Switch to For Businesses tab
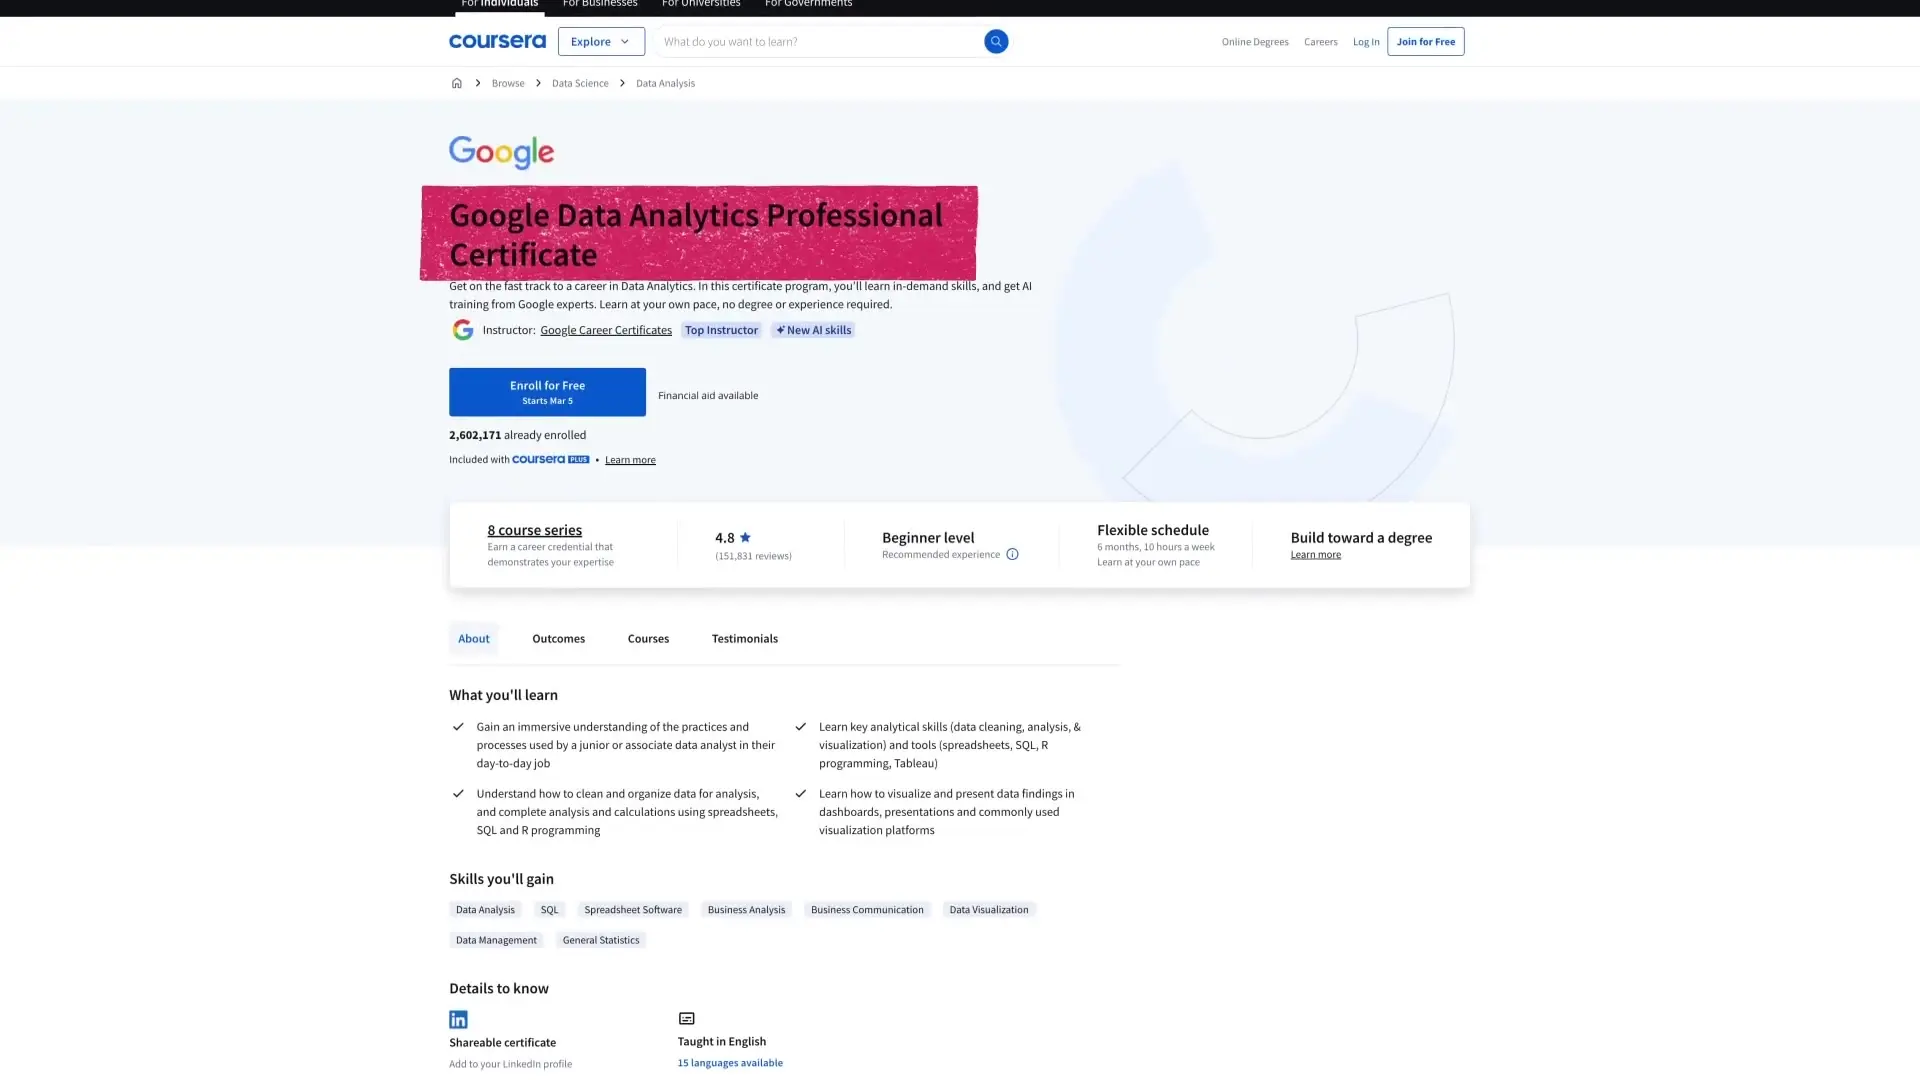The width and height of the screenshot is (1920, 1080). [600, 4]
